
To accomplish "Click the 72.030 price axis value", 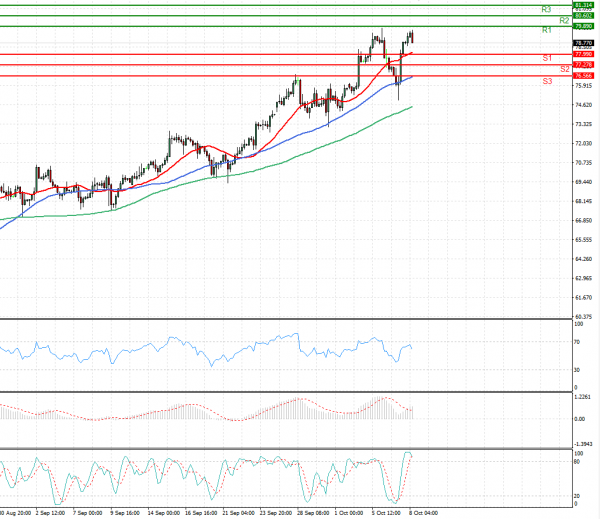I will point(584,144).
